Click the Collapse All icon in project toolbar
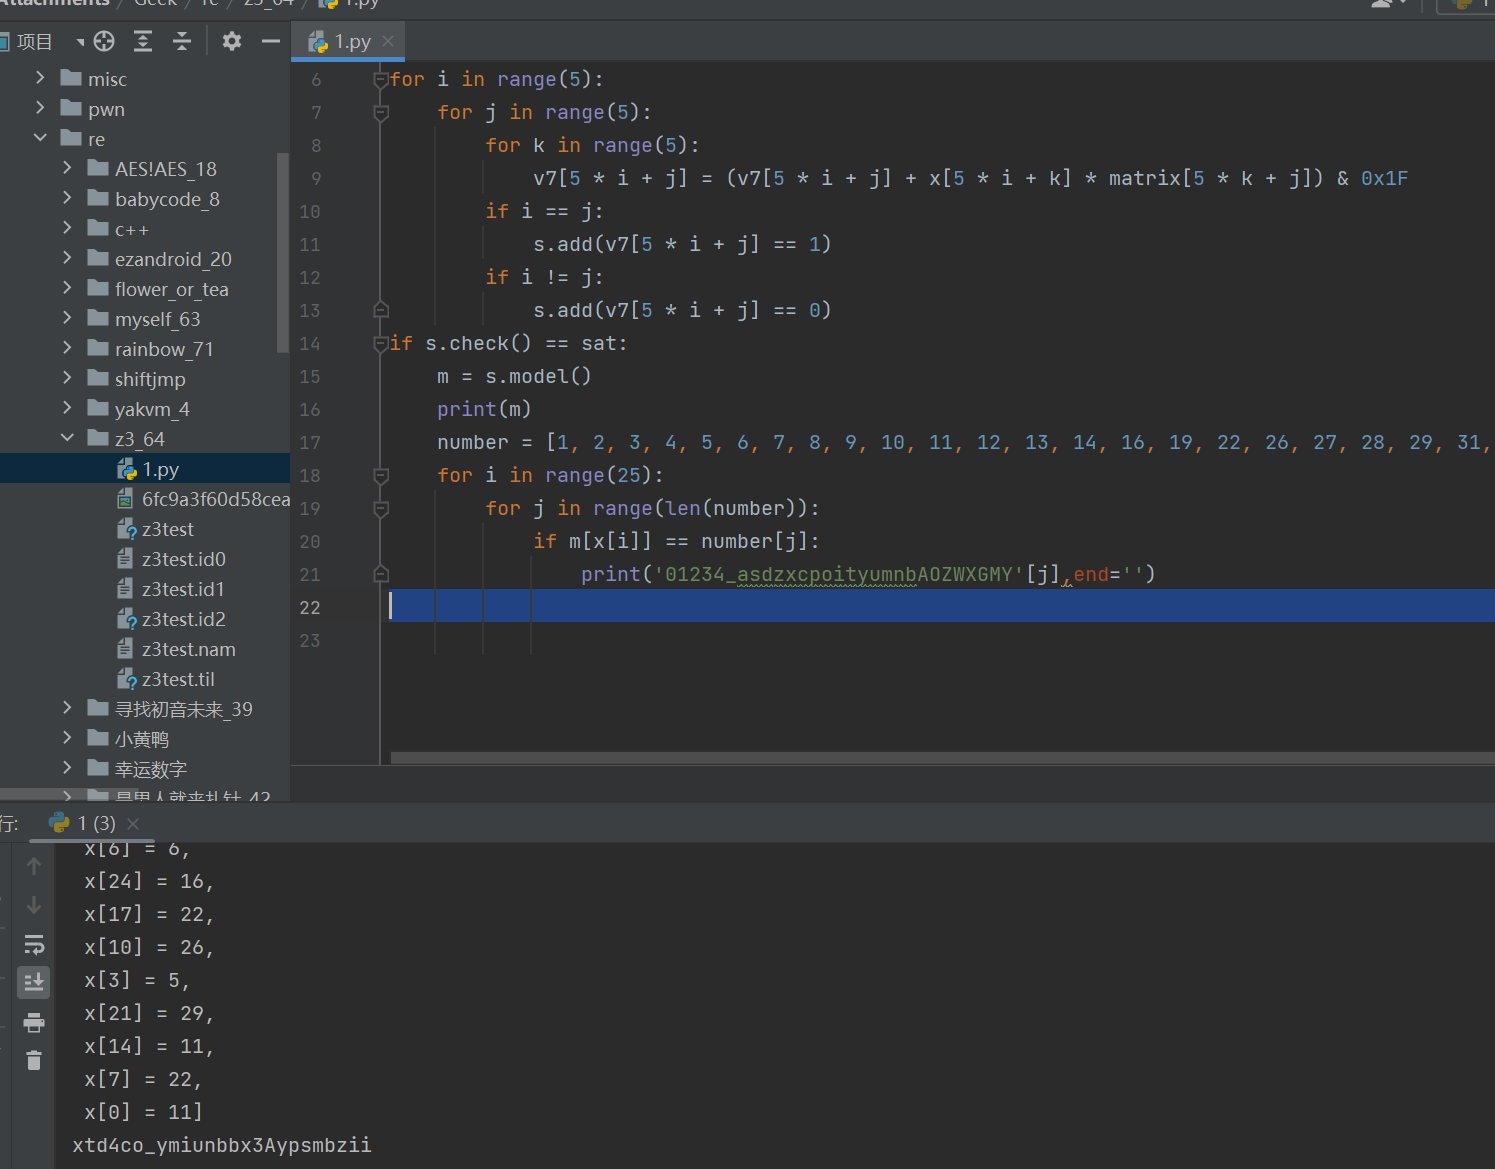The width and height of the screenshot is (1495, 1169). (181, 41)
